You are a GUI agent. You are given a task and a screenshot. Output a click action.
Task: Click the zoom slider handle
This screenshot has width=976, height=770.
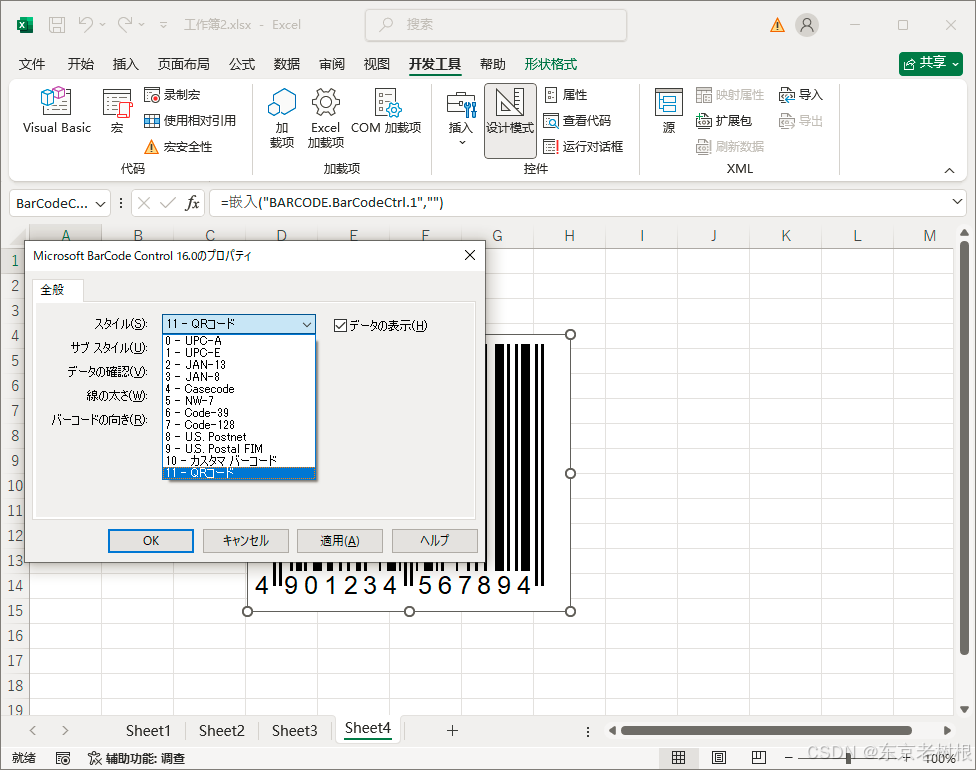tap(848, 758)
